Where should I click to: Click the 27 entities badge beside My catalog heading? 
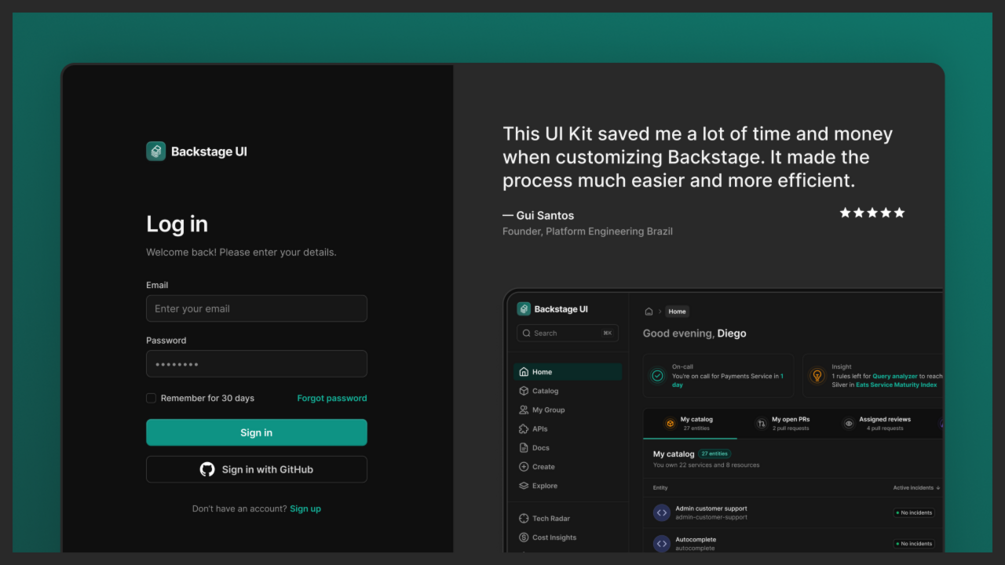point(714,454)
